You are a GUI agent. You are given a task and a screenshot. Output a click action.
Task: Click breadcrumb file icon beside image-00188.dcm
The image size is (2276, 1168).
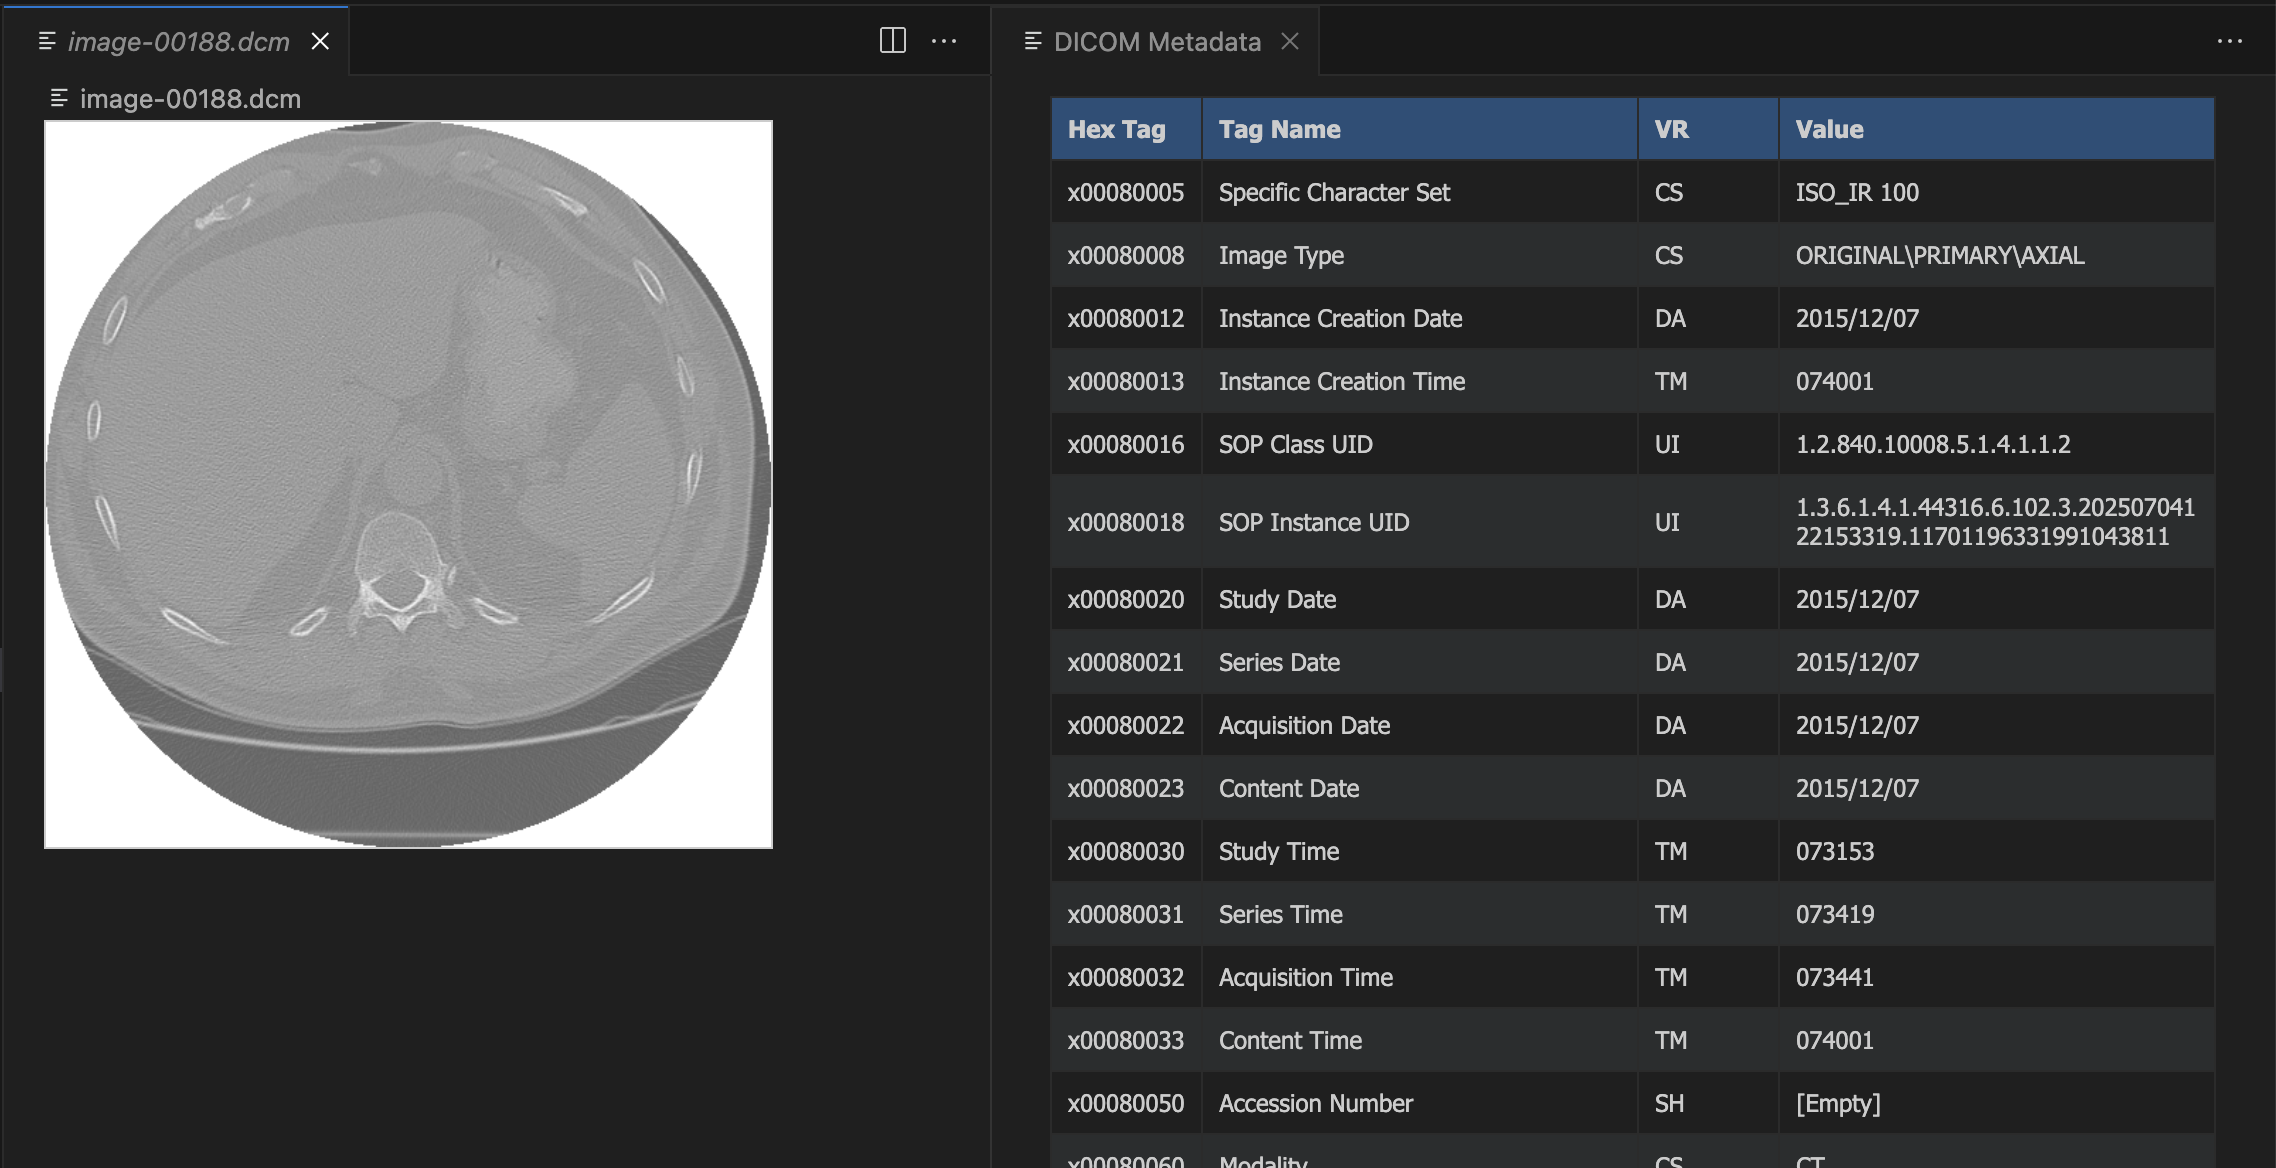click(x=59, y=98)
